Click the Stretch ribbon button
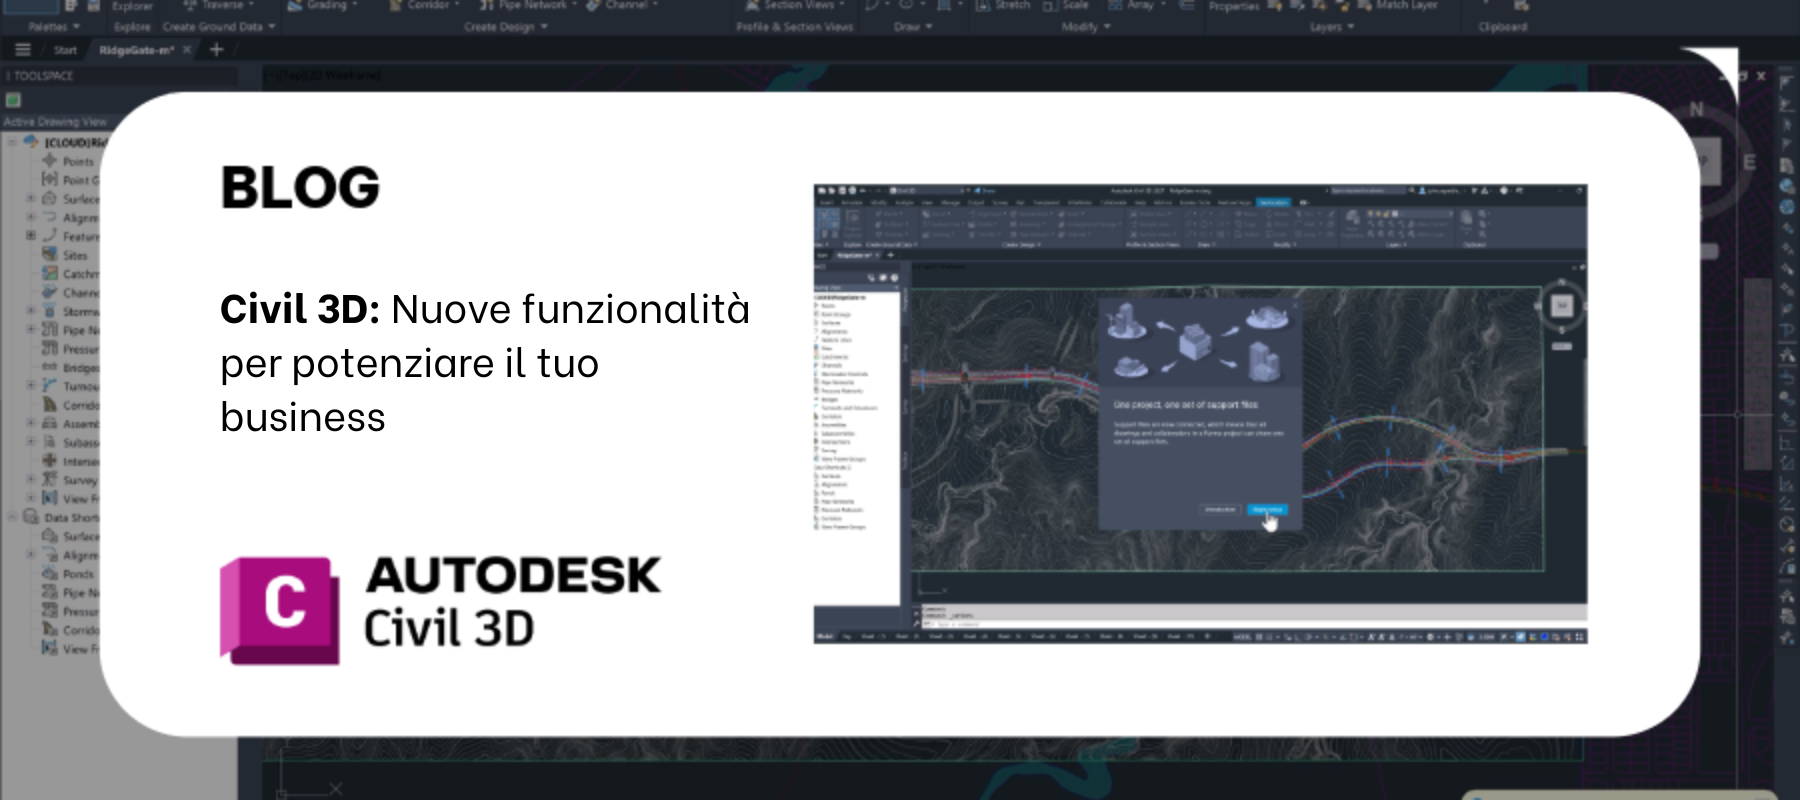Screen dimensions: 1800x800 [x=1003, y=6]
